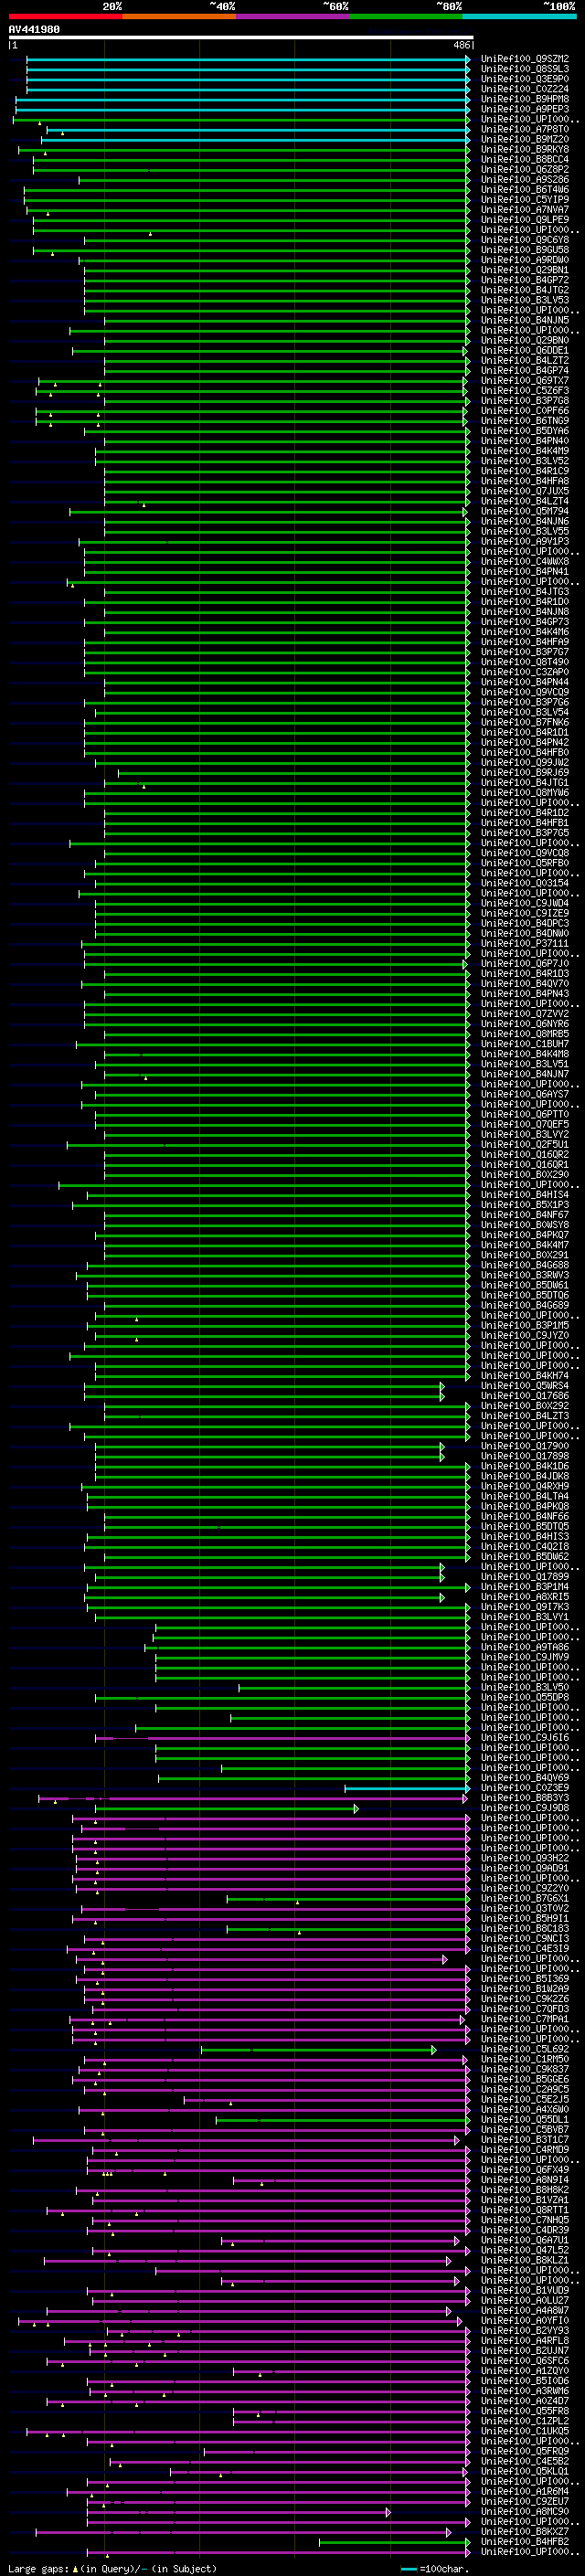Select hit label UniRef100_B9RKY8

(x=524, y=149)
